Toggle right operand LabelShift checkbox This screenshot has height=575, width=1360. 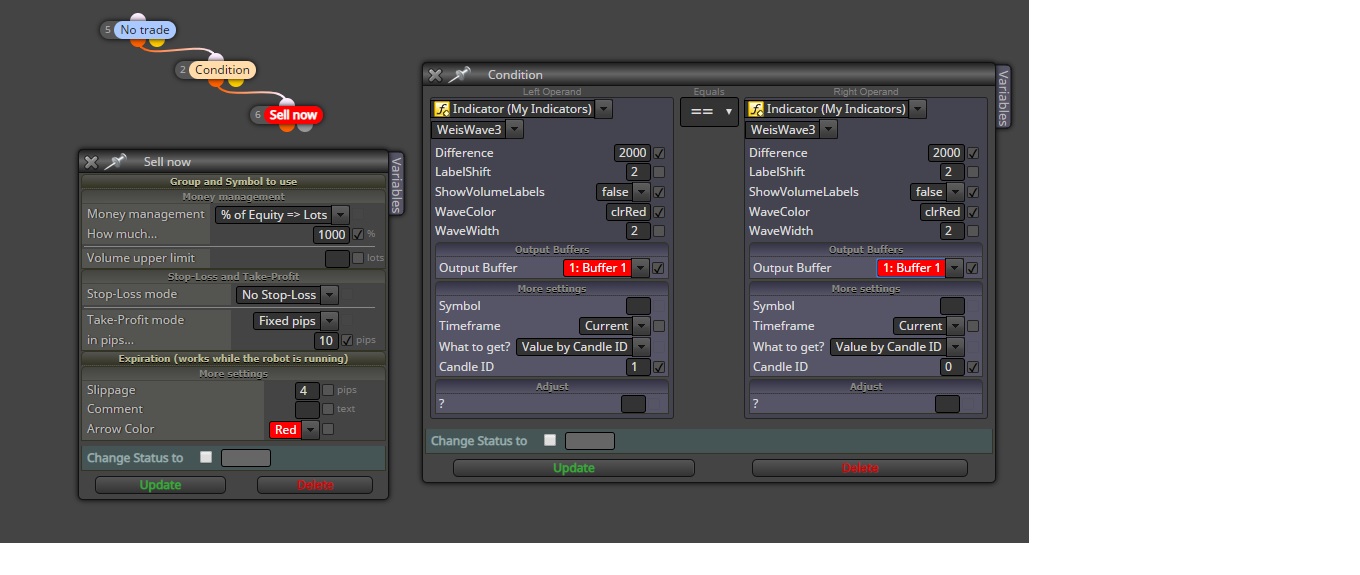point(973,172)
